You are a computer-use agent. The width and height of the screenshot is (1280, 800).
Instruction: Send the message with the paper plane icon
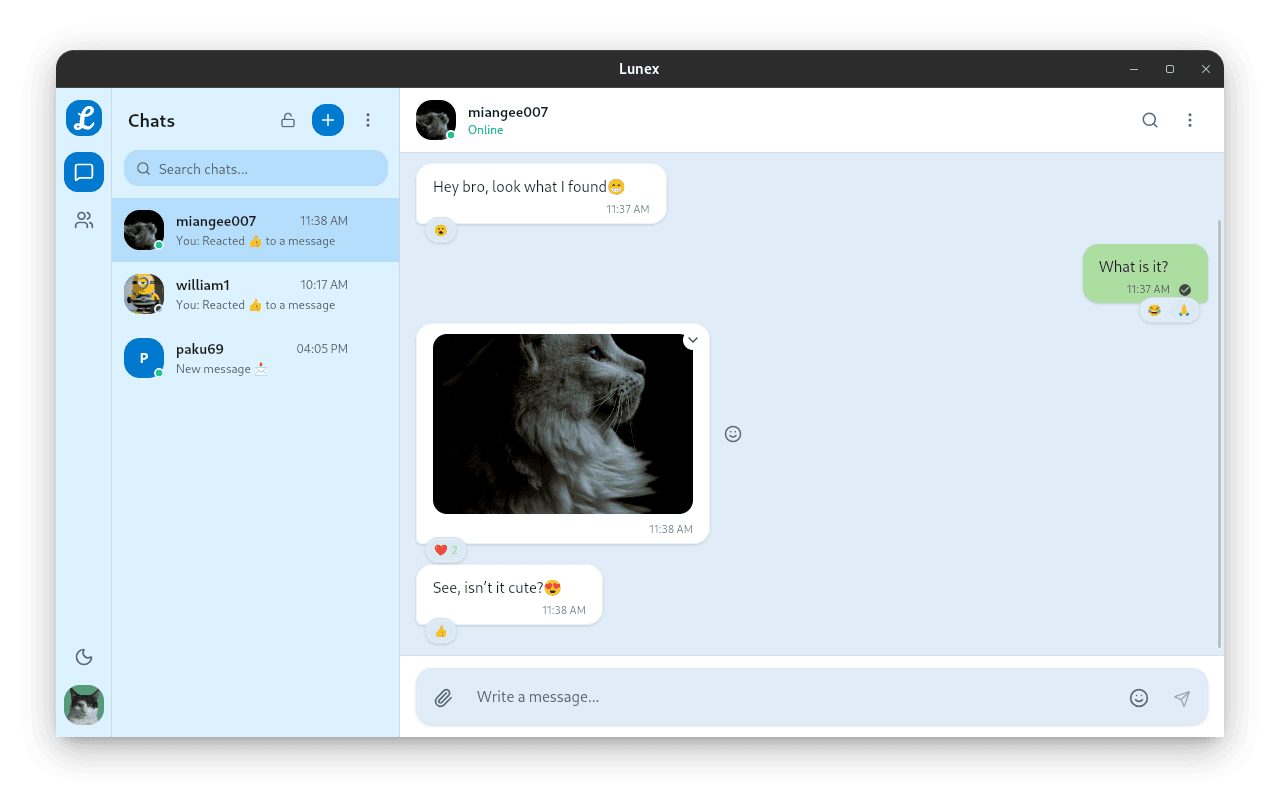click(x=1182, y=697)
